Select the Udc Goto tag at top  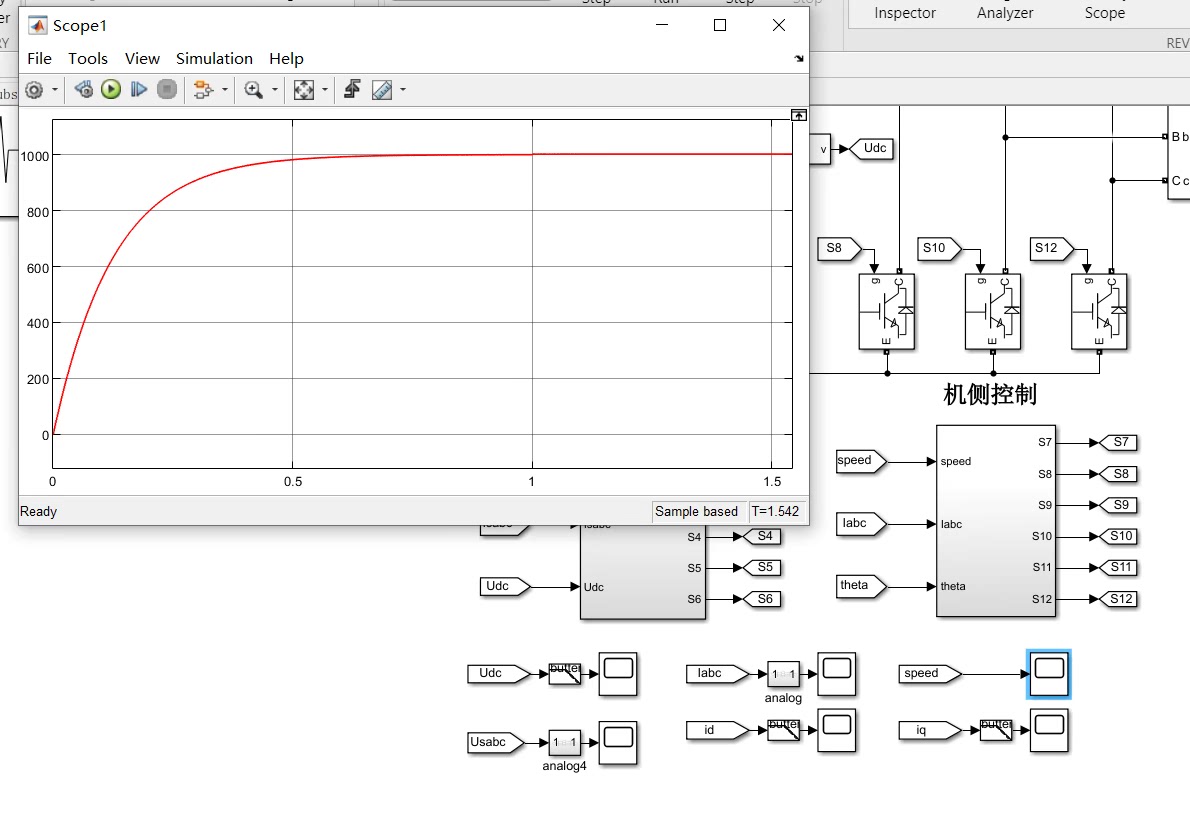tap(871, 148)
